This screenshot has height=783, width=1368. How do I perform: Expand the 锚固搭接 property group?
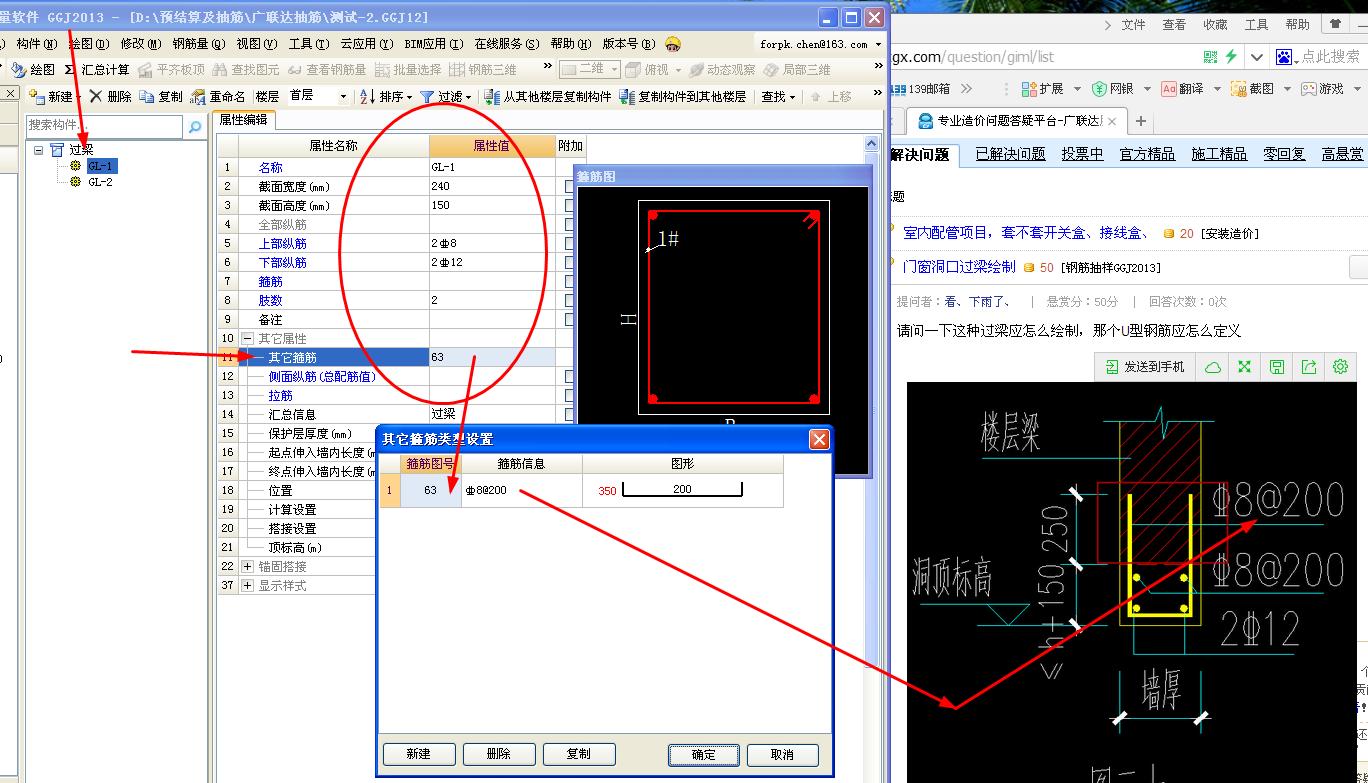pos(248,566)
